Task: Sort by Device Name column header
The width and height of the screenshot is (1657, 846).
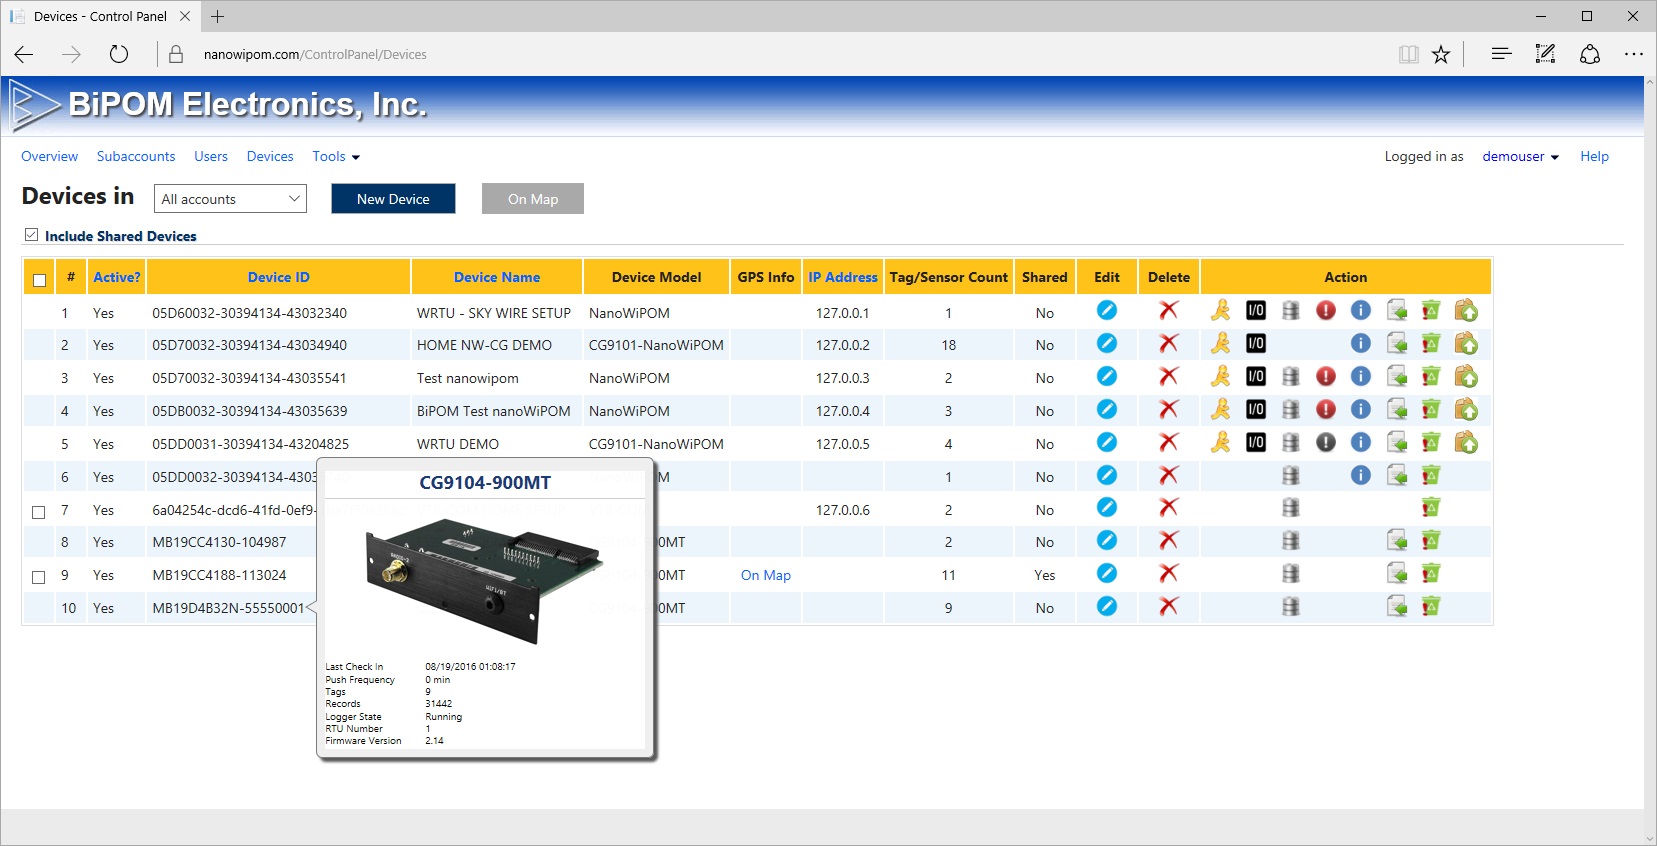Action: pos(497,278)
